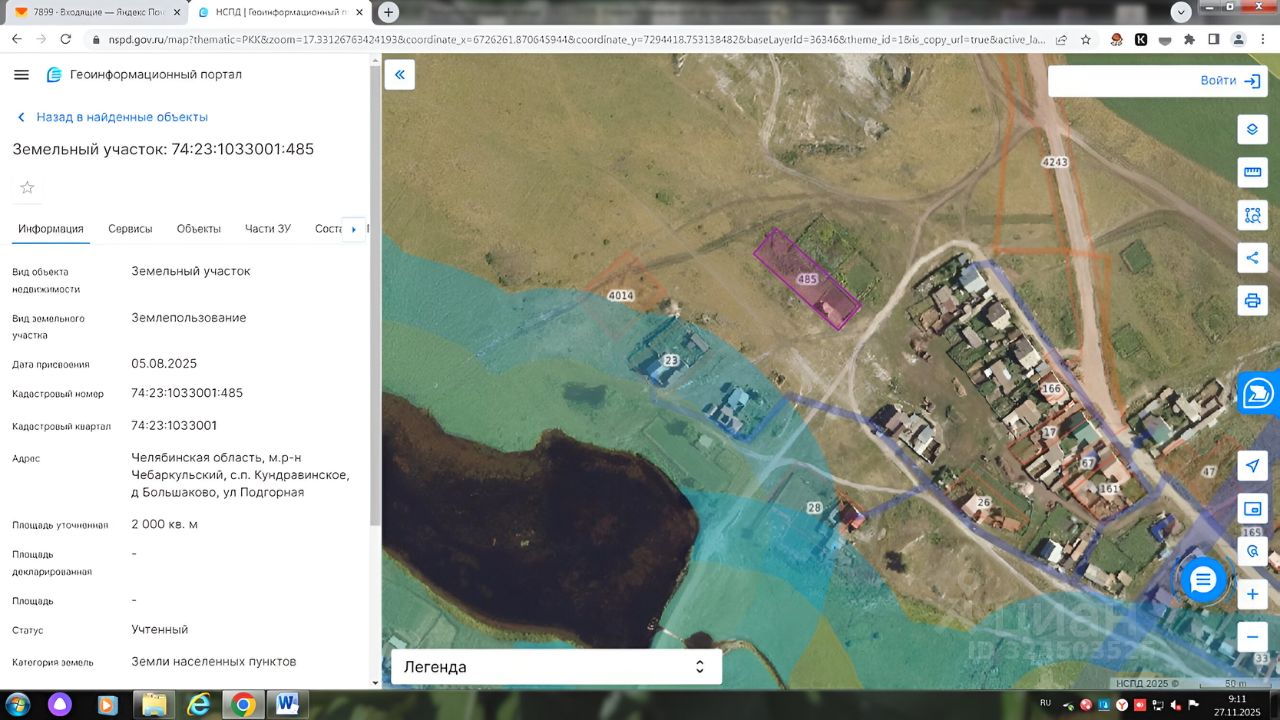Close the НСПД browser tab

pyautogui.click(x=360, y=12)
